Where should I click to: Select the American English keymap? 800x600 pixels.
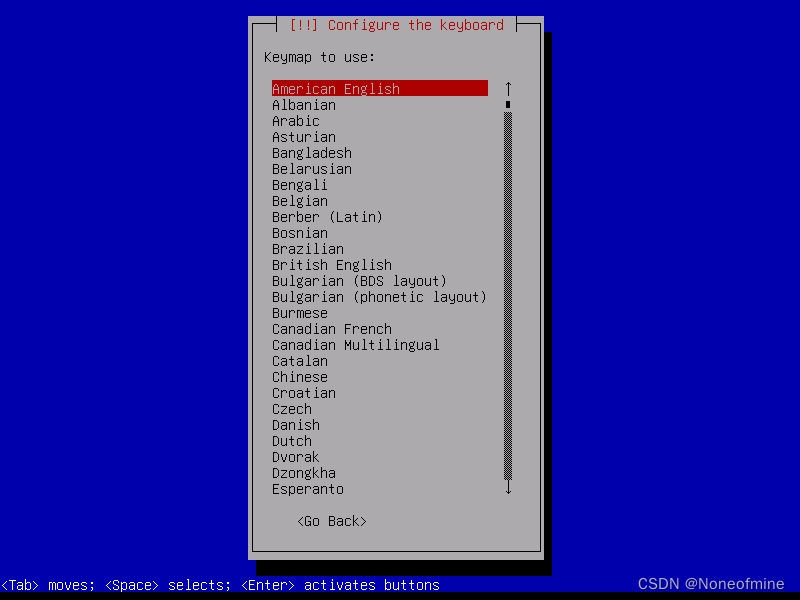coord(380,88)
